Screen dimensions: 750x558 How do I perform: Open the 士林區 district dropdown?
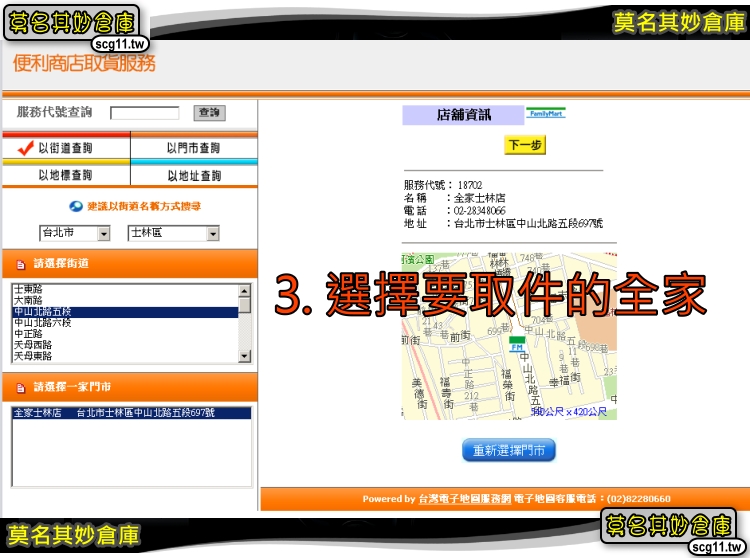173,233
